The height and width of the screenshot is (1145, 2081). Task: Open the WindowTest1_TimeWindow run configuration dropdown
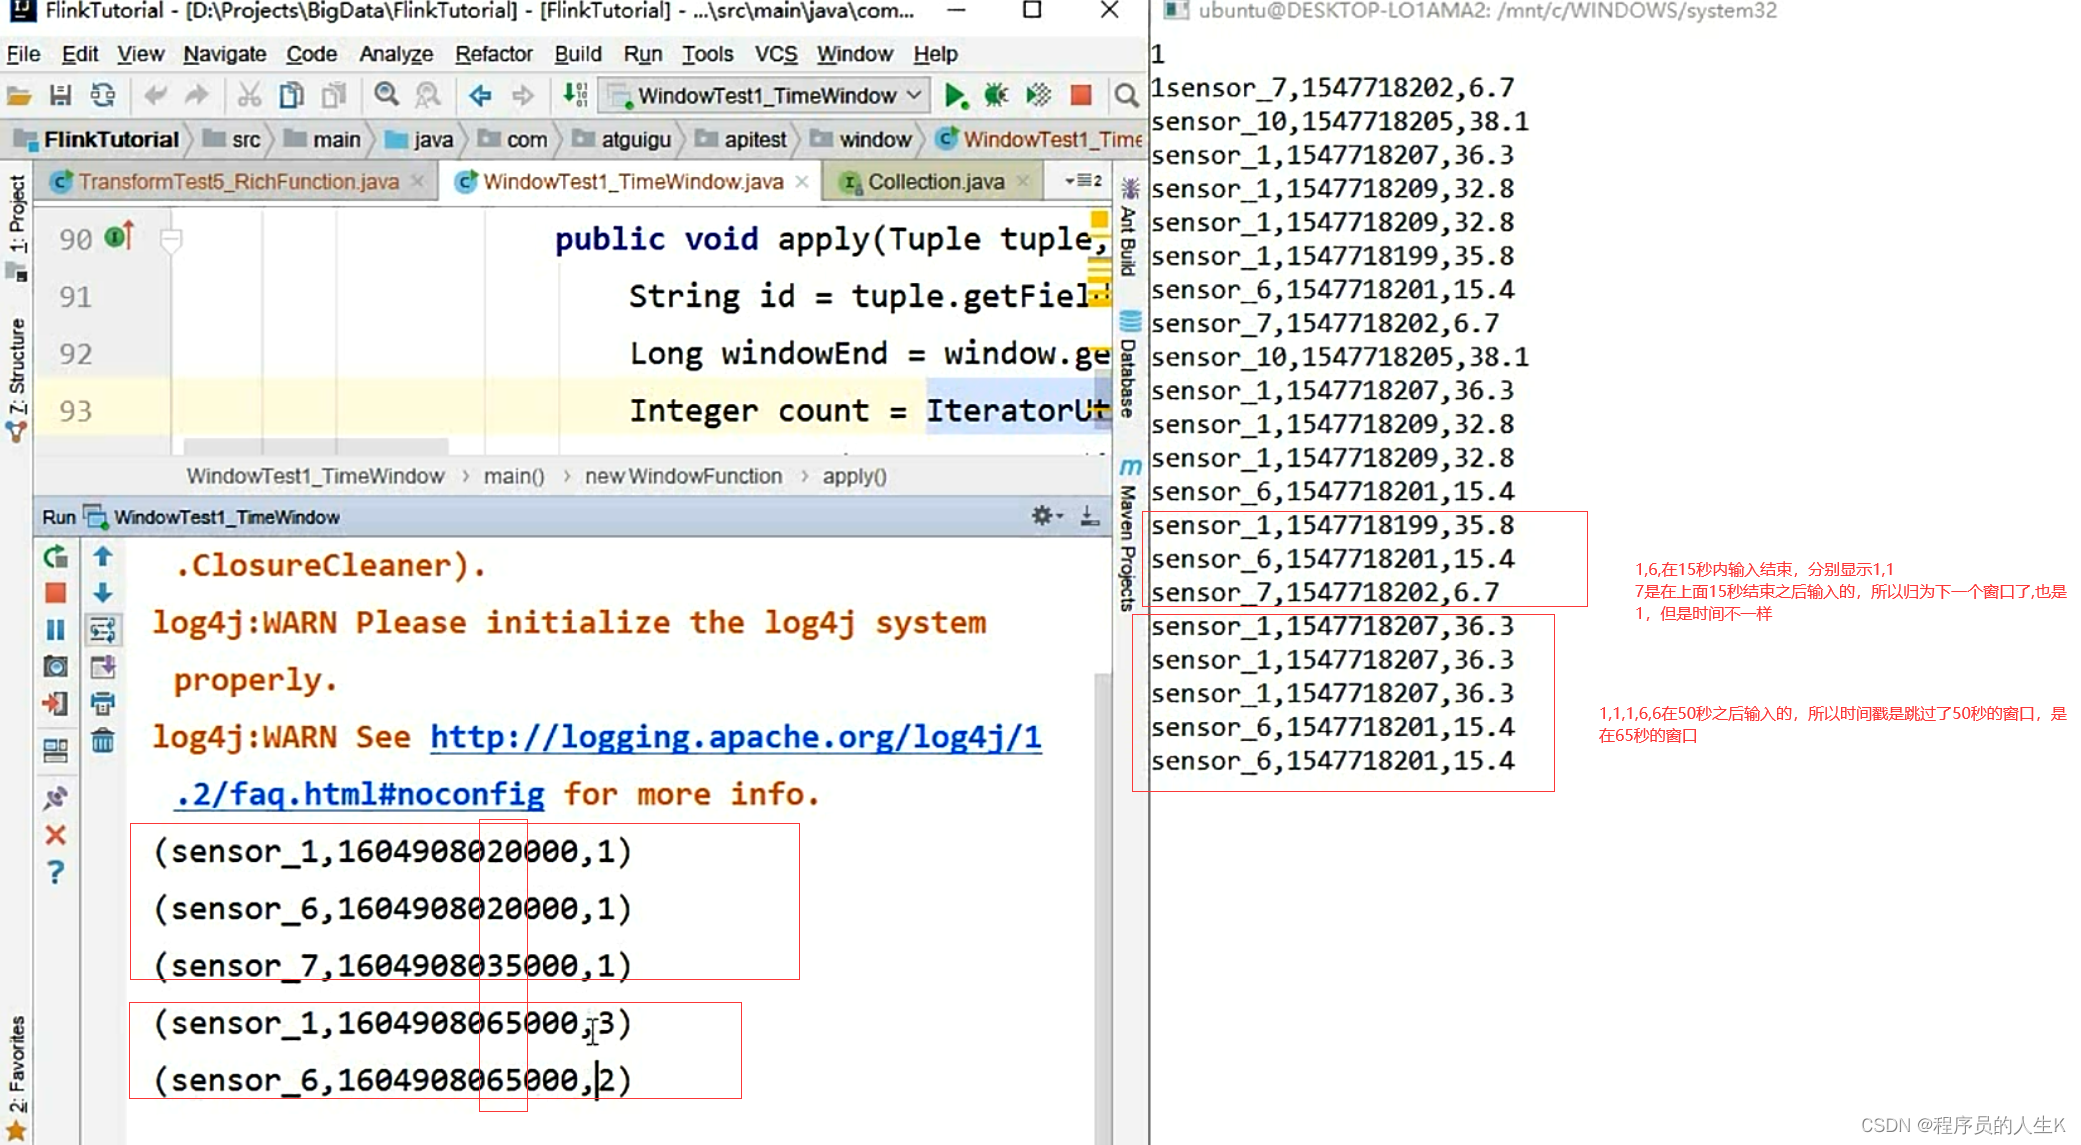pyautogui.click(x=766, y=96)
